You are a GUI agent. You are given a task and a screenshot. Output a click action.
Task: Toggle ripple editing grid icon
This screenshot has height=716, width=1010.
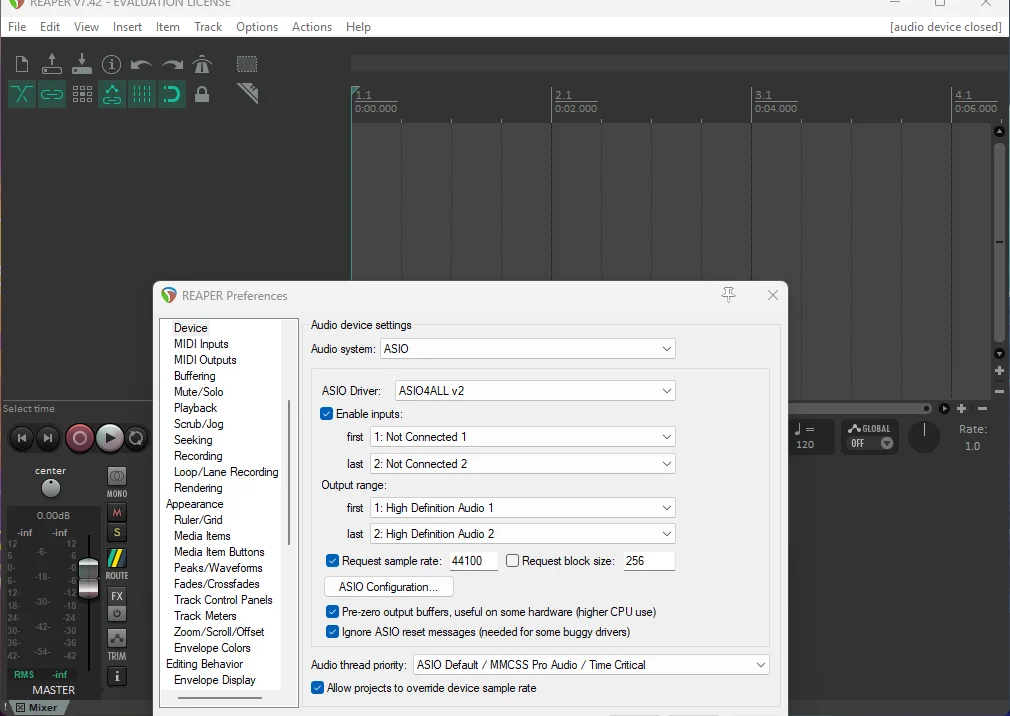pyautogui.click(x=82, y=95)
